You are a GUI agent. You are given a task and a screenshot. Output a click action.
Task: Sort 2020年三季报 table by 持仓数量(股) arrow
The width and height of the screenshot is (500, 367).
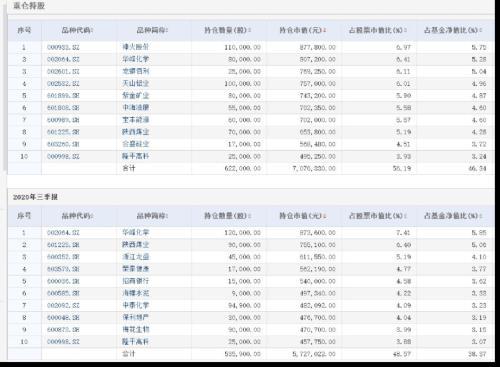(250, 216)
